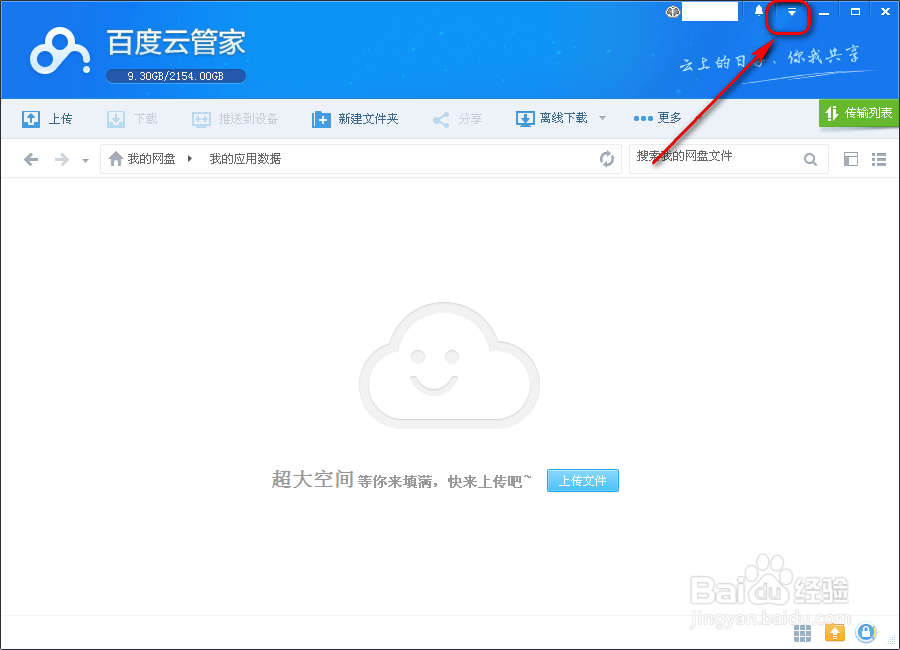Click the 上传文件 upload button
Viewport: 900px width, 650px height.
(583, 481)
